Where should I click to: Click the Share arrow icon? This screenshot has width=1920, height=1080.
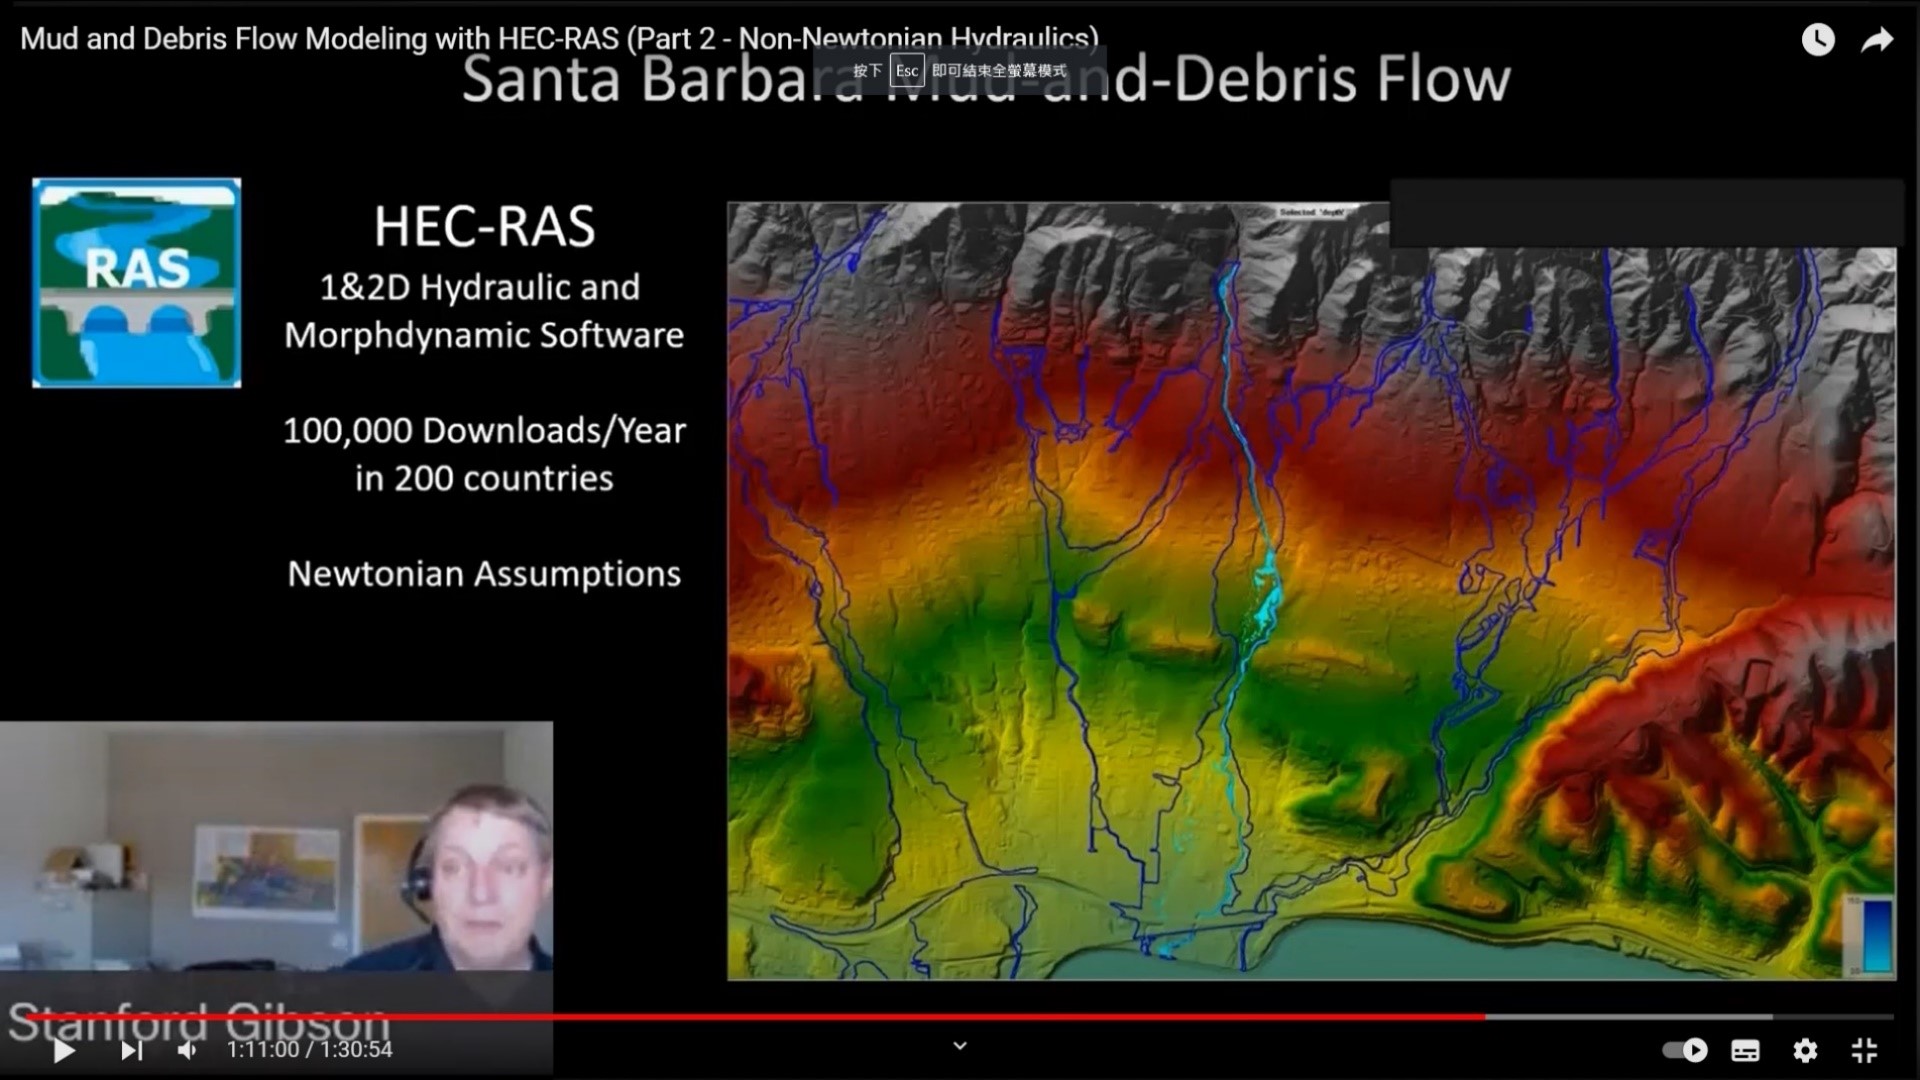pos(1877,40)
